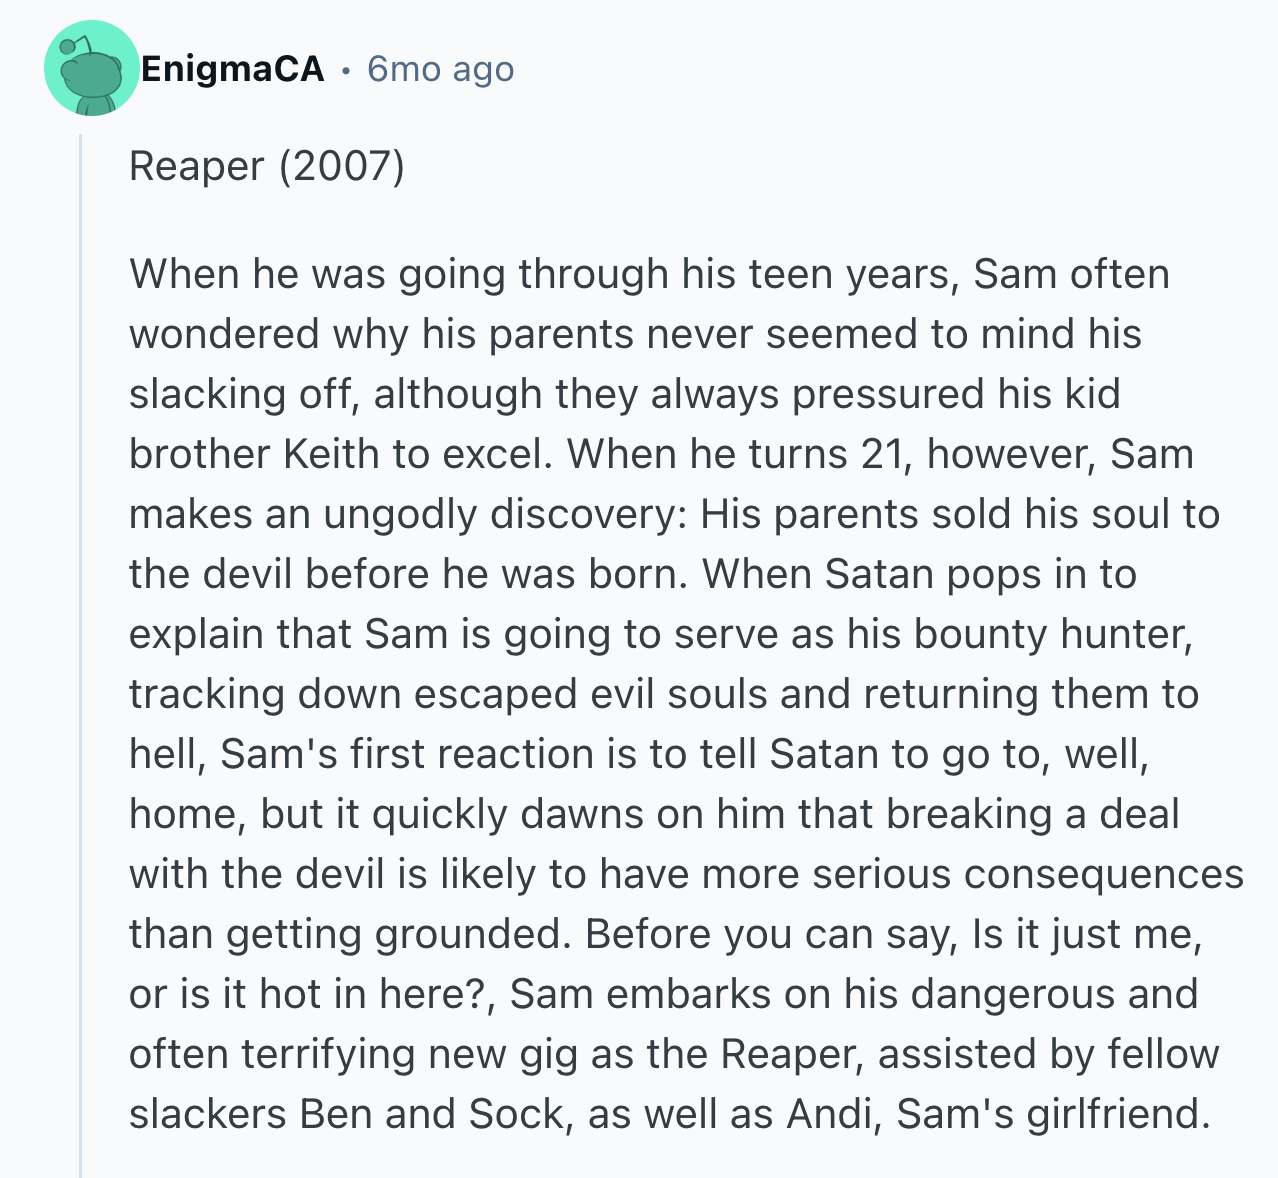Click the word "Keith" in the comment
Viewport: 1278px width, 1178px height.
(330, 454)
